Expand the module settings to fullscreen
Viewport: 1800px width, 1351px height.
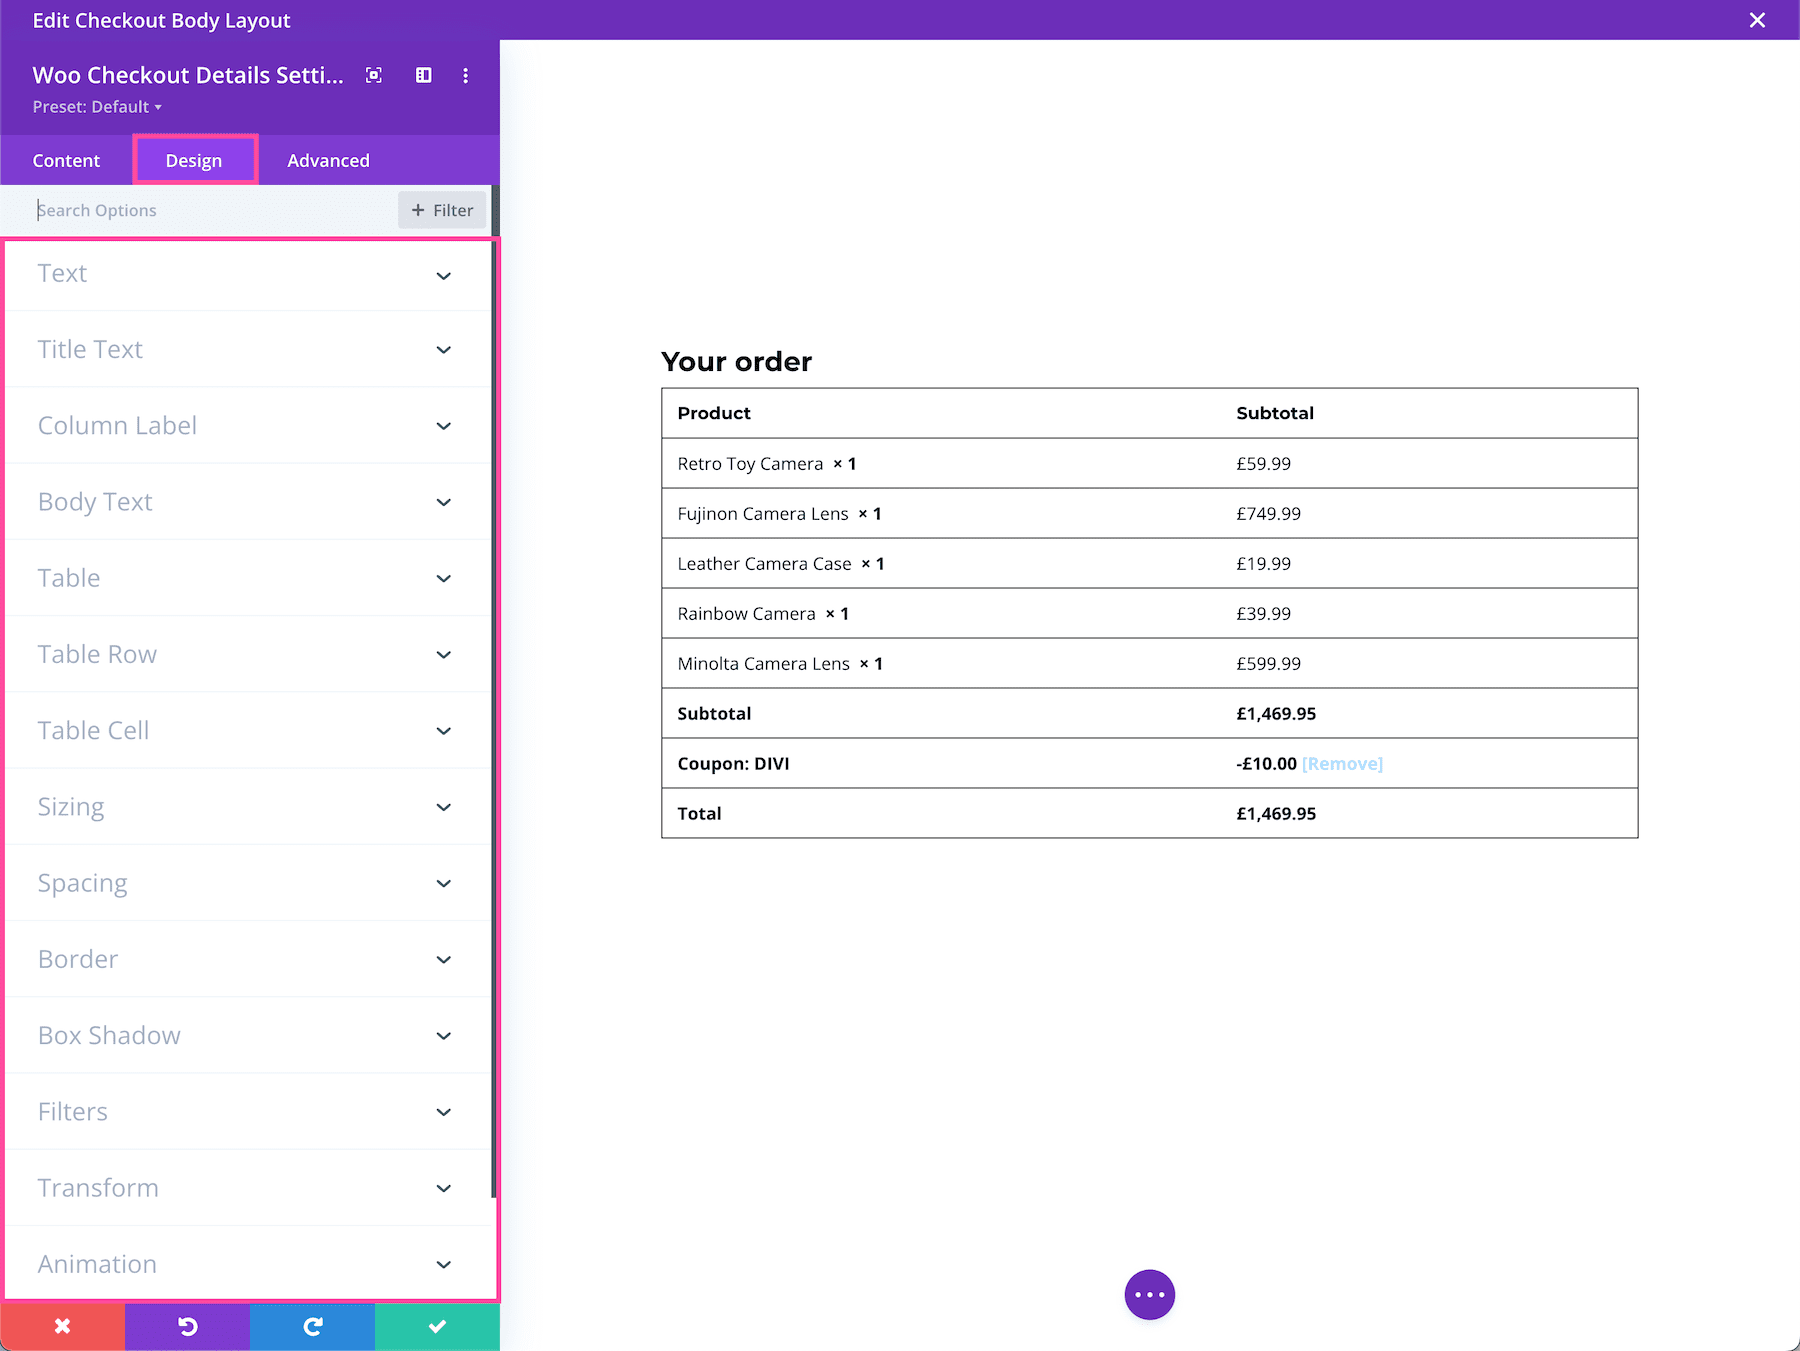(x=373, y=75)
